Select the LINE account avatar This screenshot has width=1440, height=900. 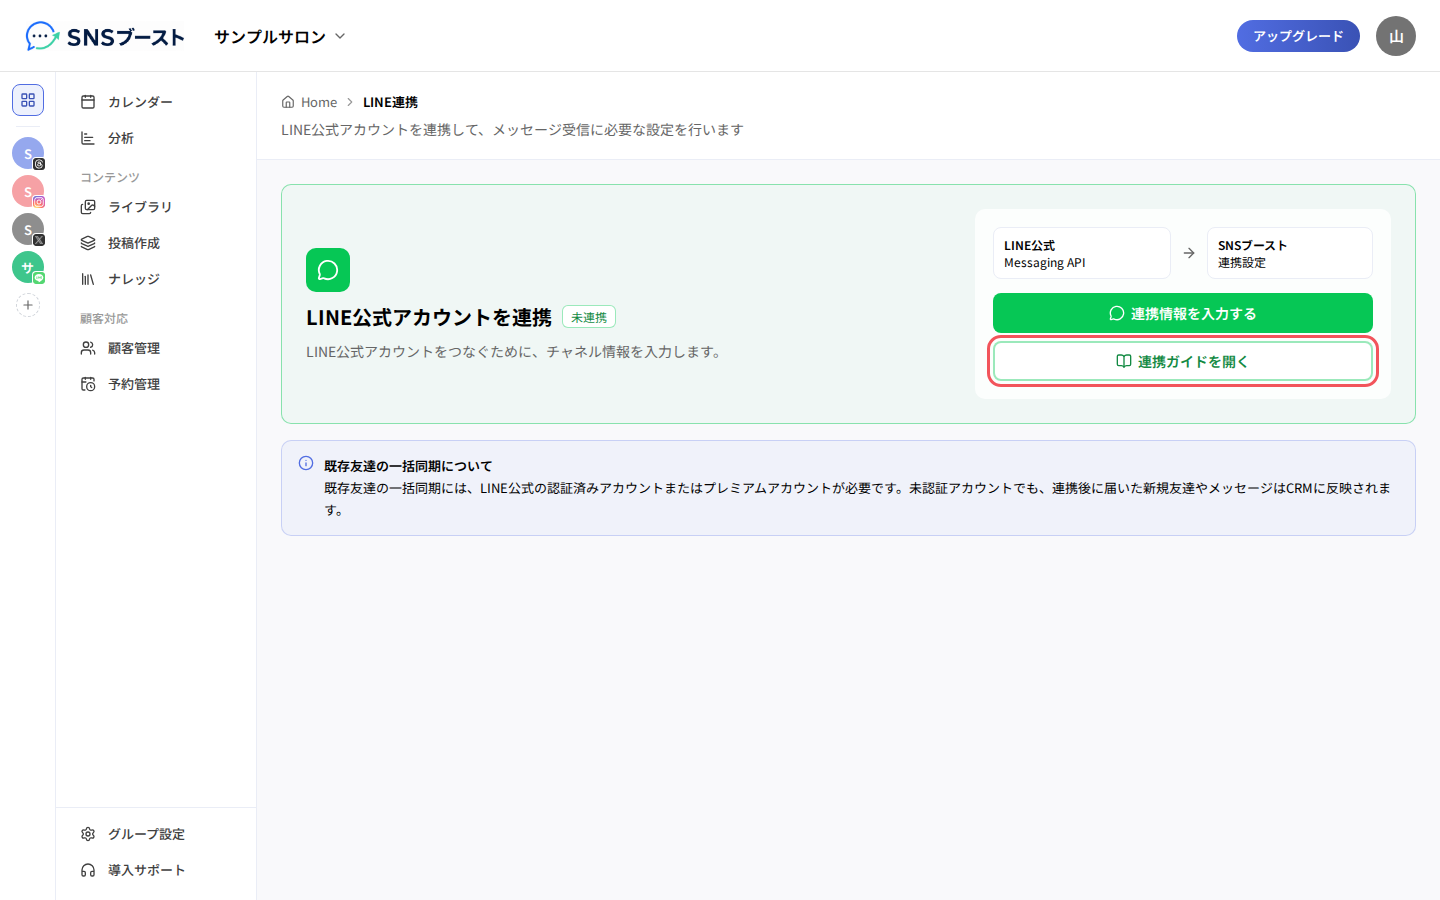click(x=28, y=267)
